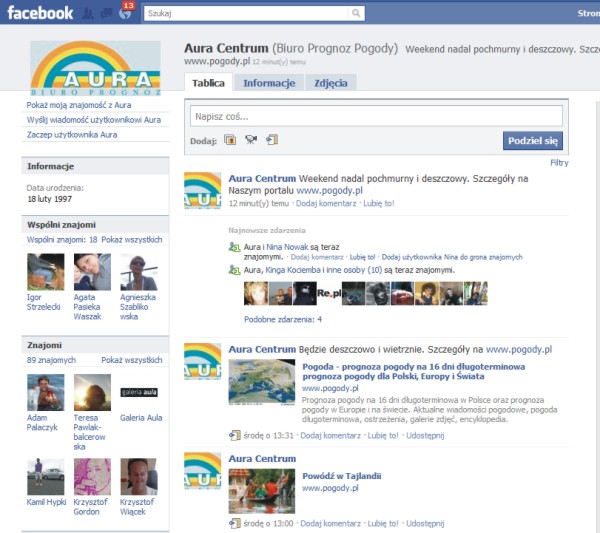Open the Europe satellite map thumbnail
This screenshot has width=600, height=533.
click(262, 382)
